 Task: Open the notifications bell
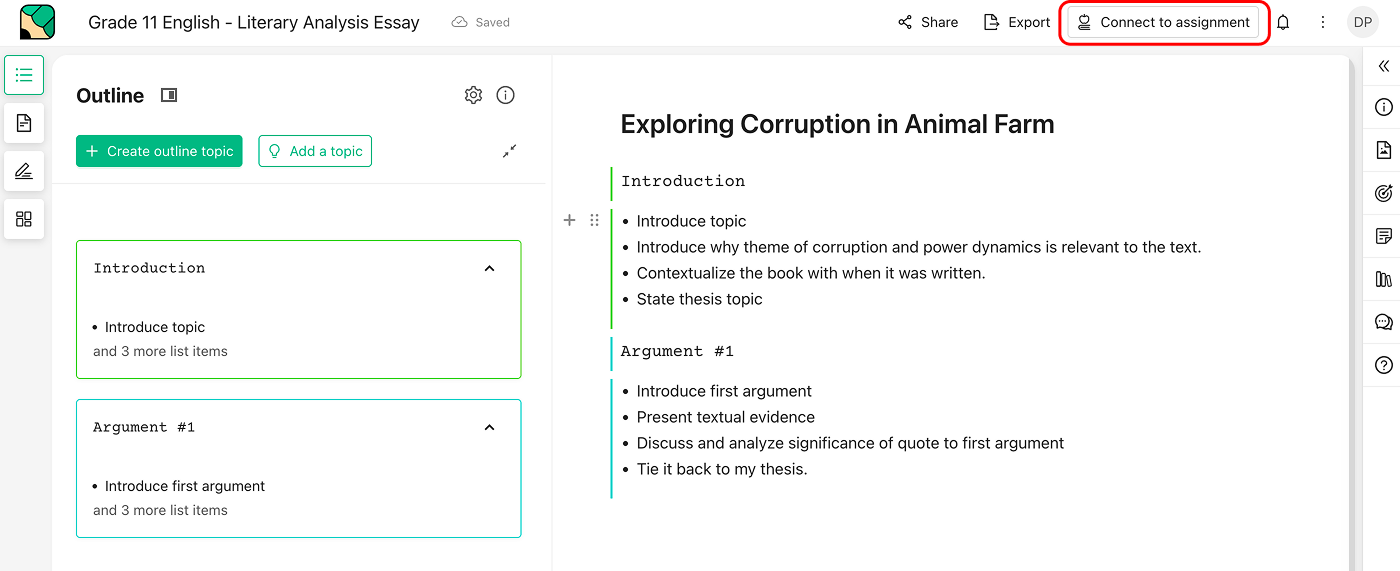[x=1283, y=22]
